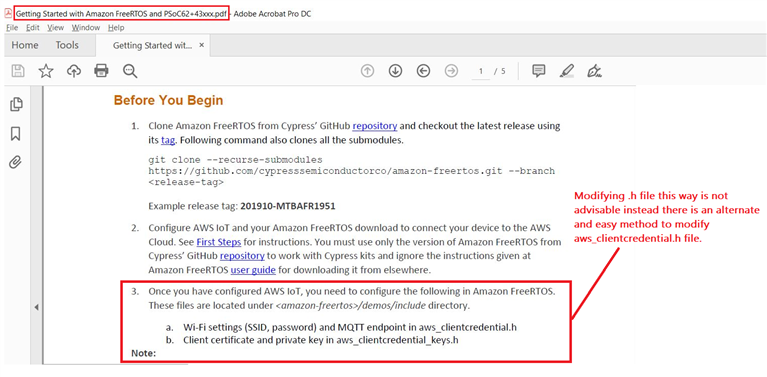
Task: Follow the 'repository' link in step 1
Action: click(x=375, y=126)
